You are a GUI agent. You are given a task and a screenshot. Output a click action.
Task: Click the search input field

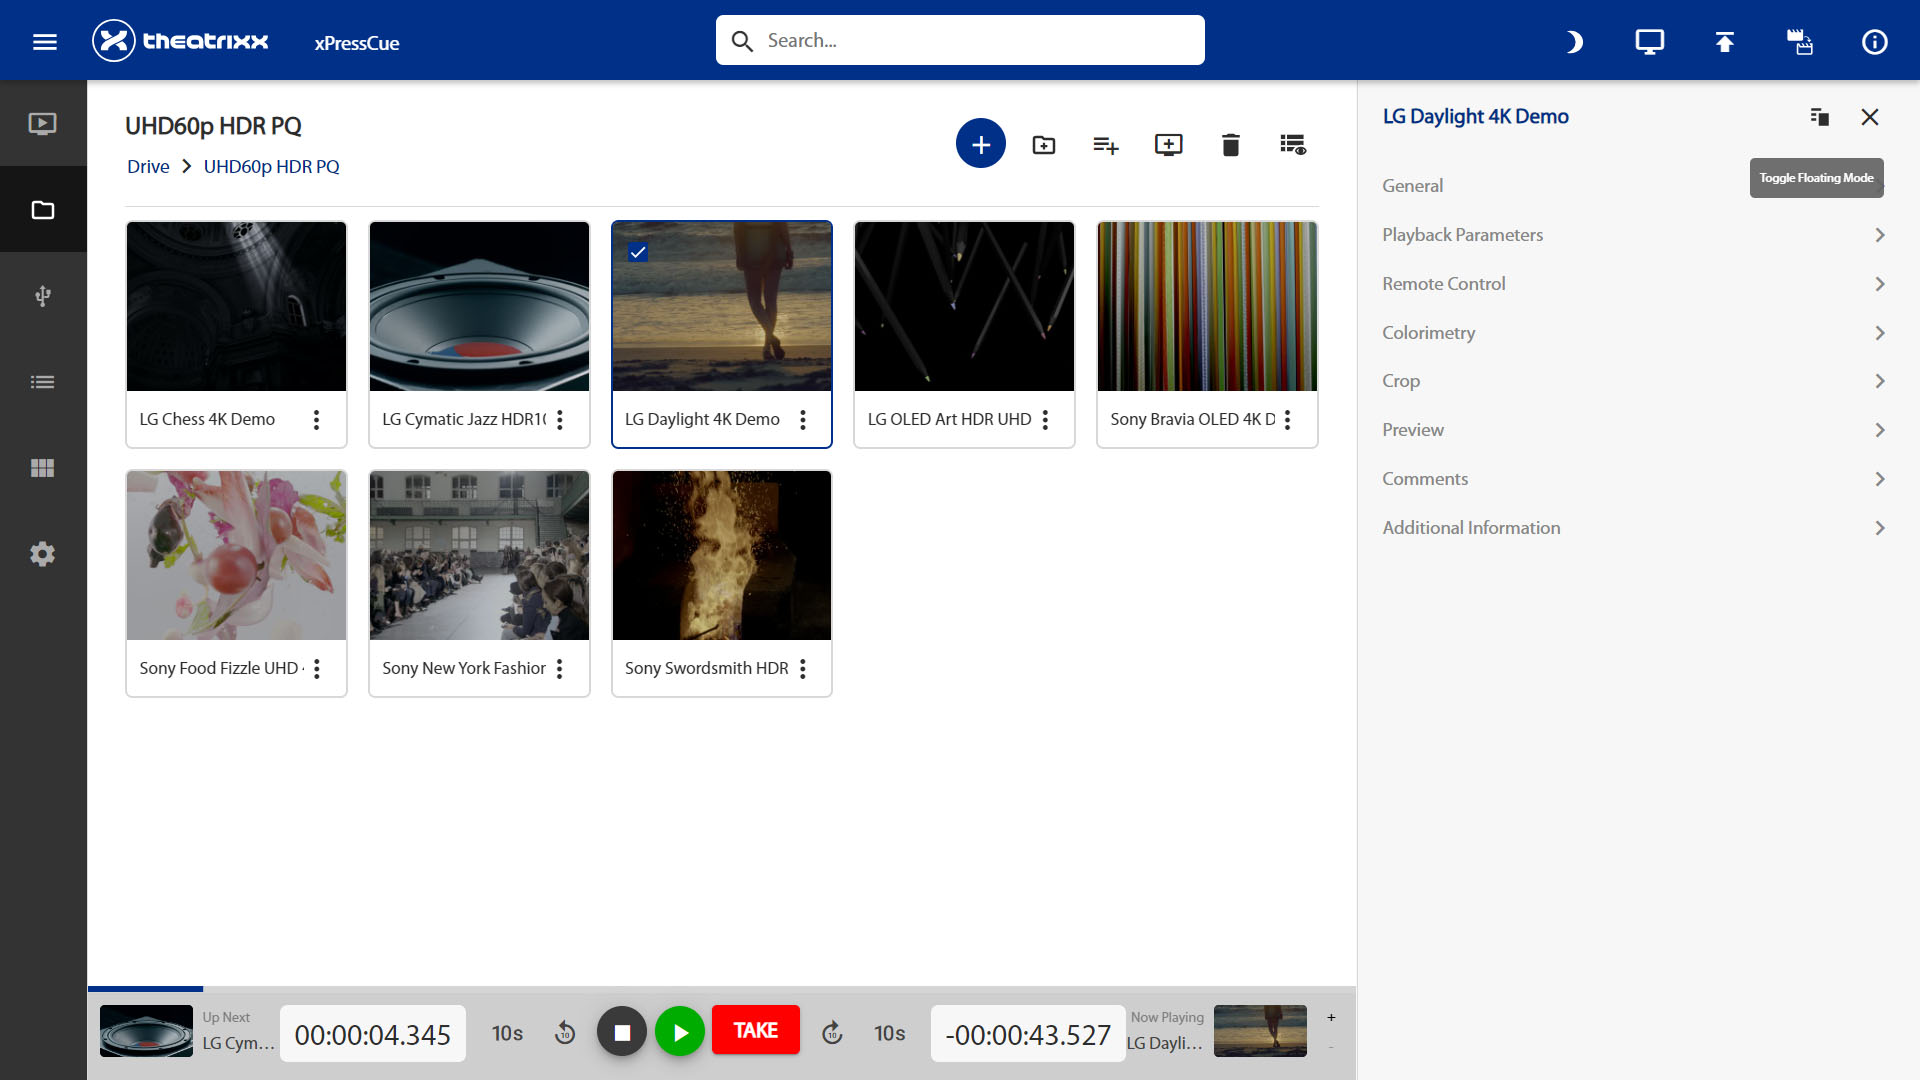(960, 40)
